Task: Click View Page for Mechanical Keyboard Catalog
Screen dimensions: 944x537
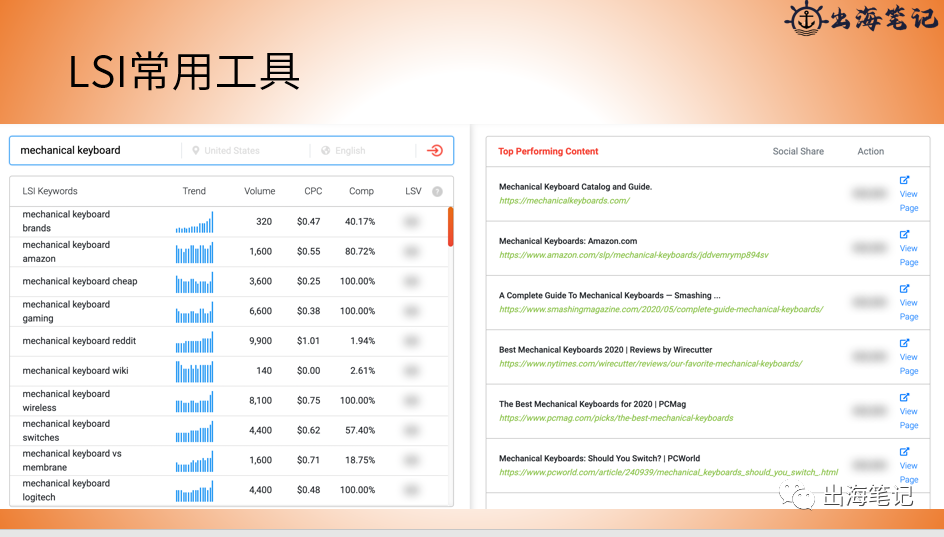Action: [x=908, y=201]
